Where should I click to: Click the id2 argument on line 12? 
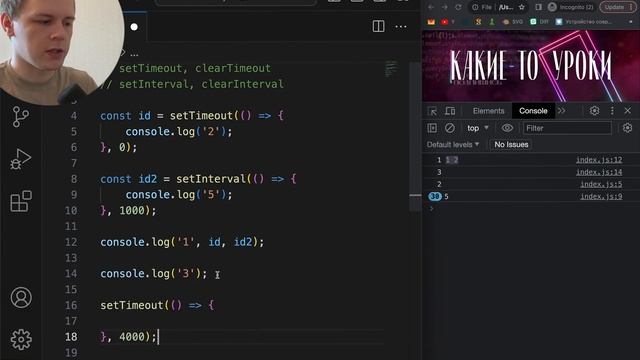243,242
